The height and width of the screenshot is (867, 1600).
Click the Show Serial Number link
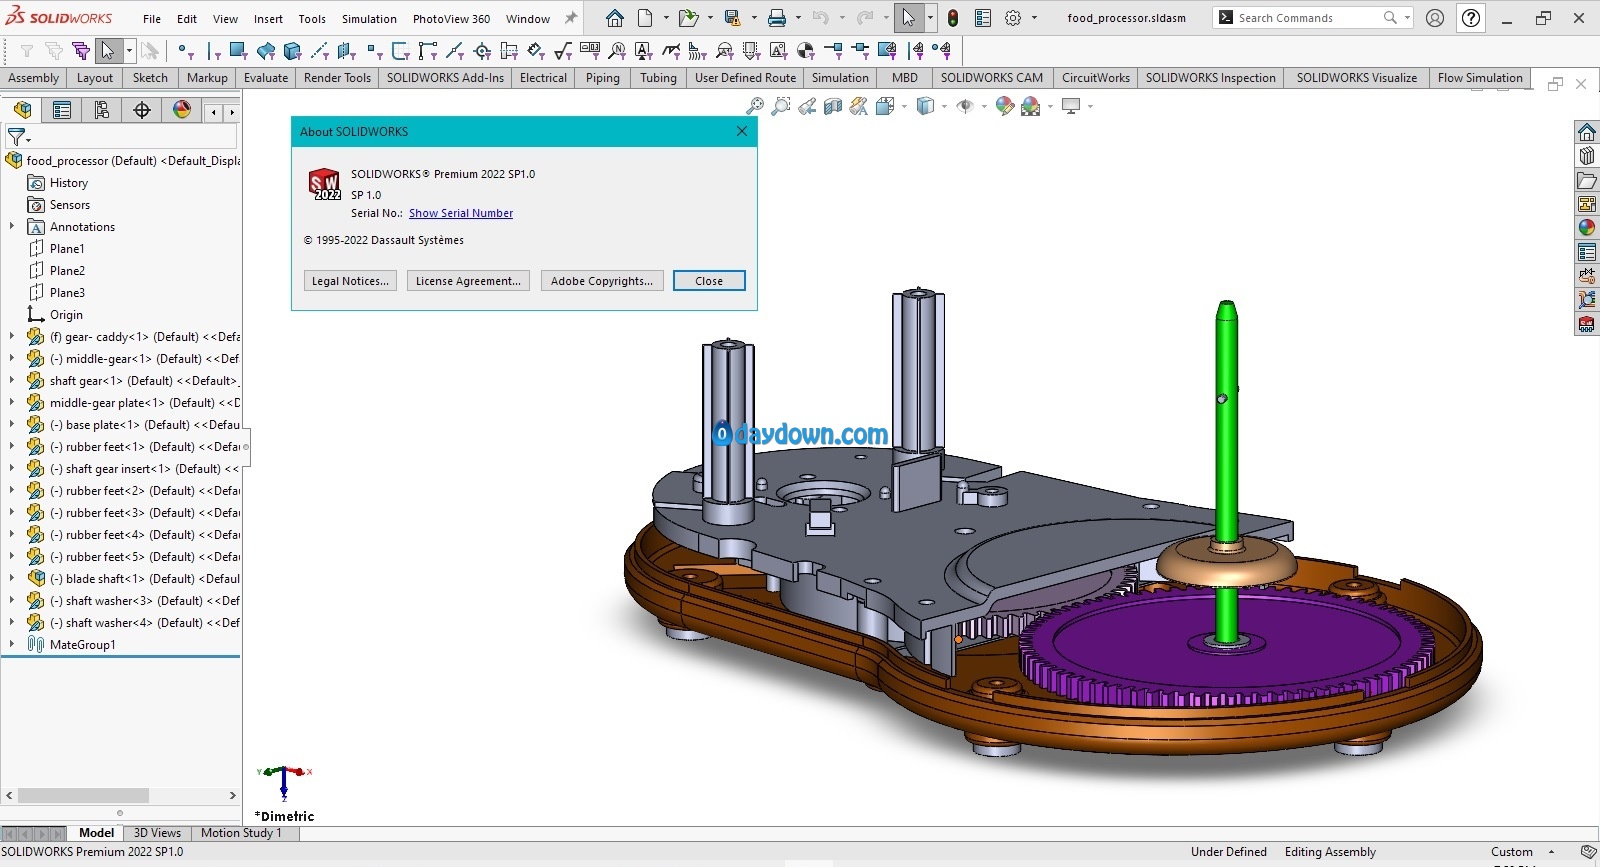tap(461, 213)
